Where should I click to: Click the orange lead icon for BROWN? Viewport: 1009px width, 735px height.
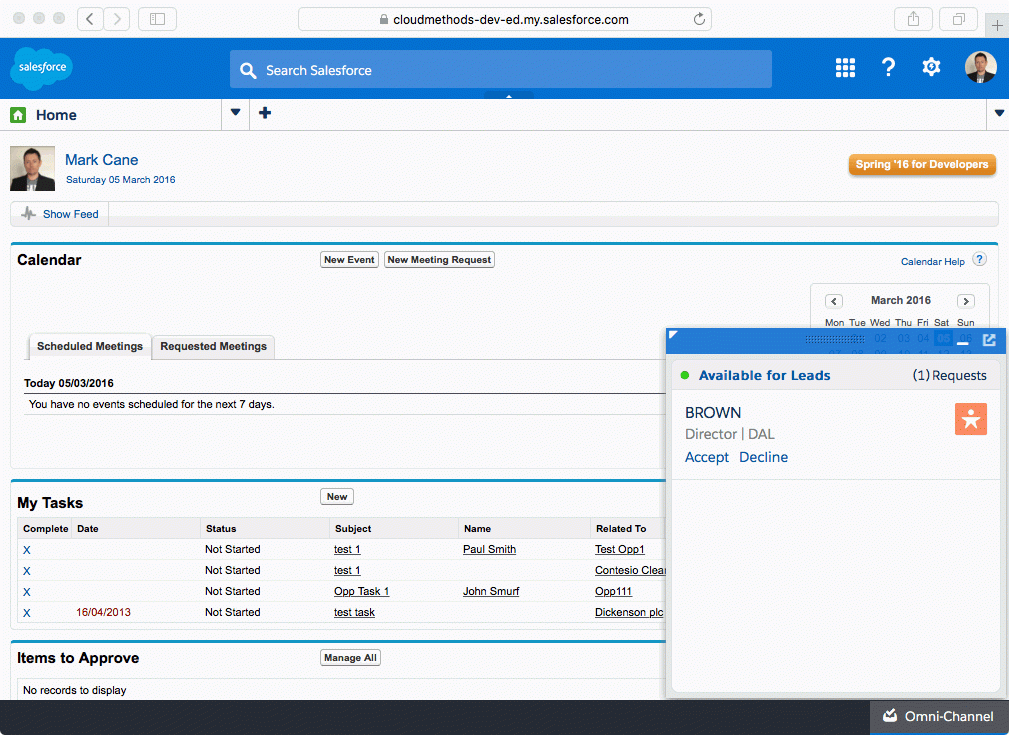pyautogui.click(x=970, y=419)
